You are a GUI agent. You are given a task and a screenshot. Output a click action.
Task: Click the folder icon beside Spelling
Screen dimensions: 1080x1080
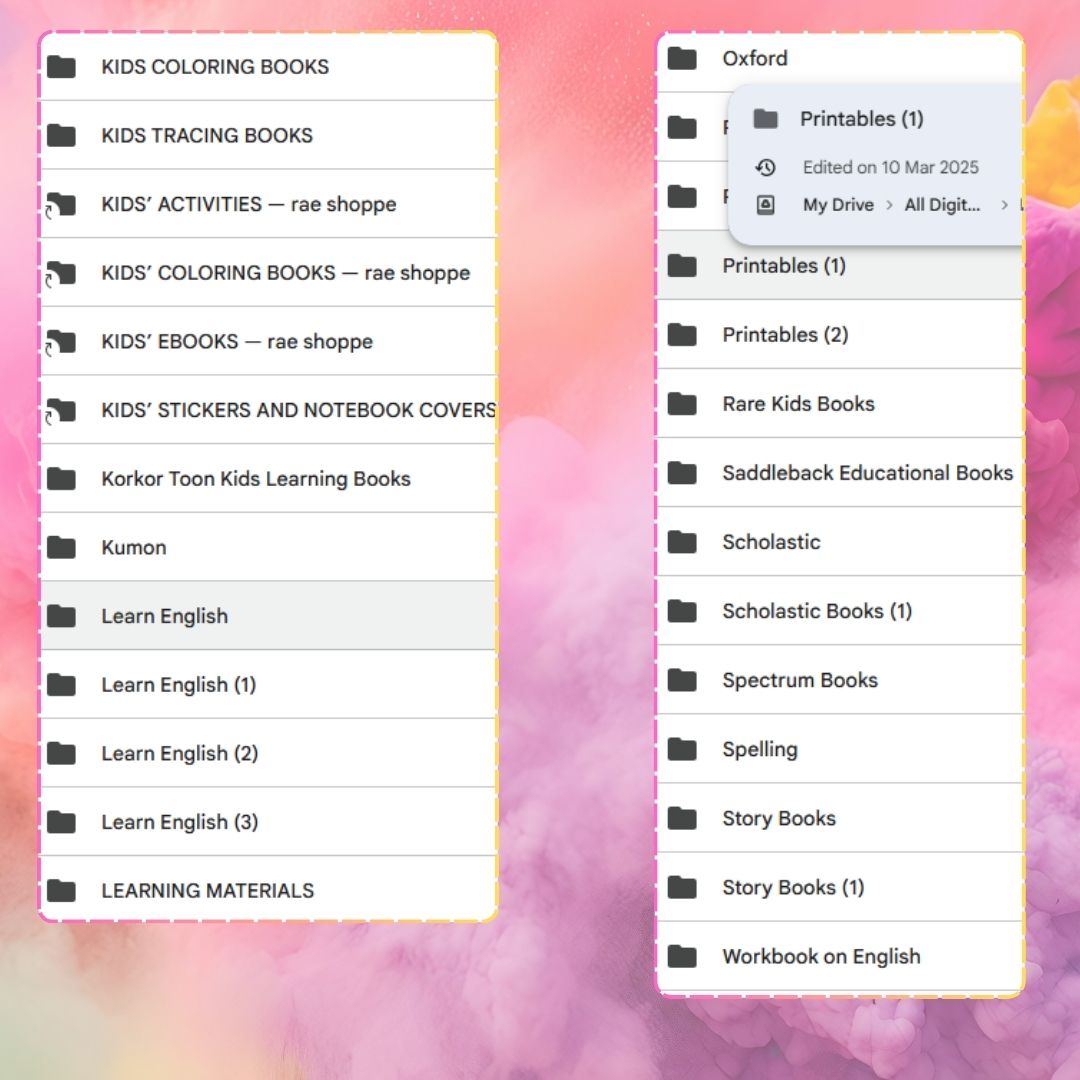(683, 749)
